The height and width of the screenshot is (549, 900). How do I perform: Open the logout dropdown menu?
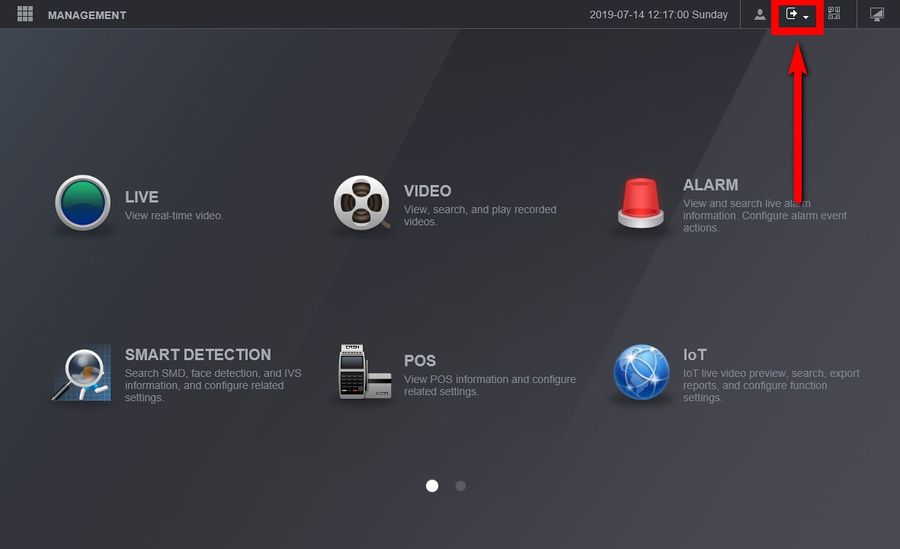pos(797,15)
